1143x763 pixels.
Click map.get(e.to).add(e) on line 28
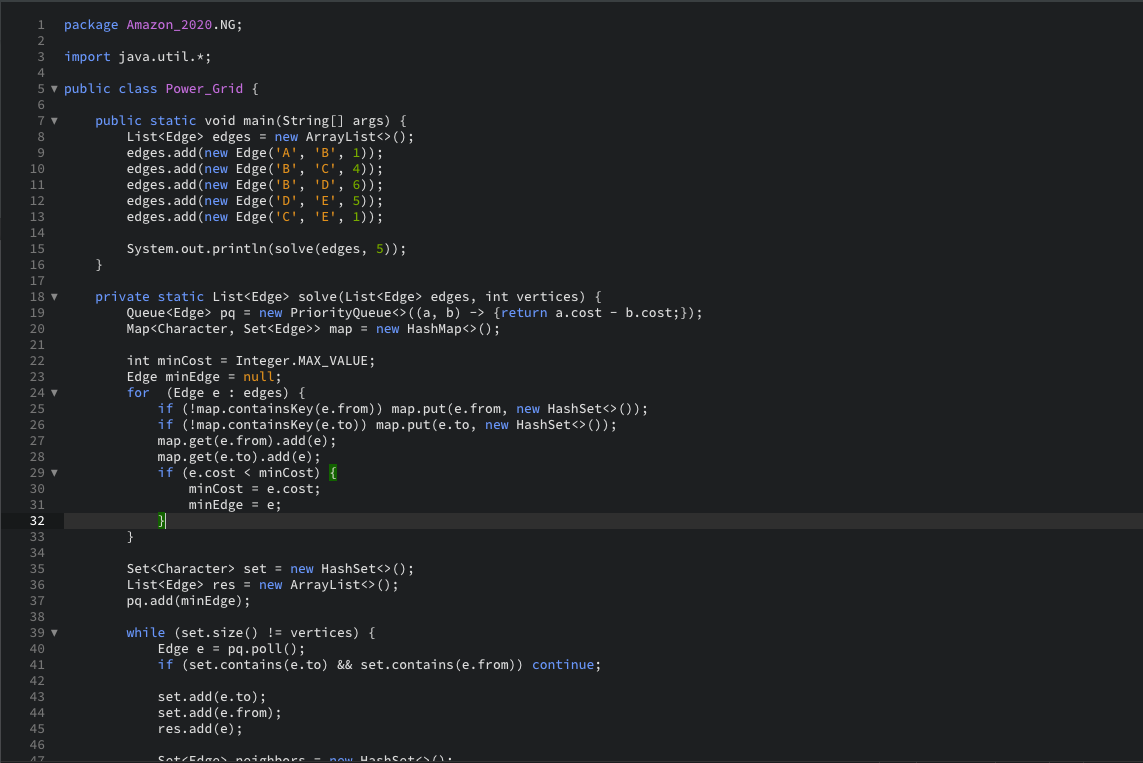(235, 458)
